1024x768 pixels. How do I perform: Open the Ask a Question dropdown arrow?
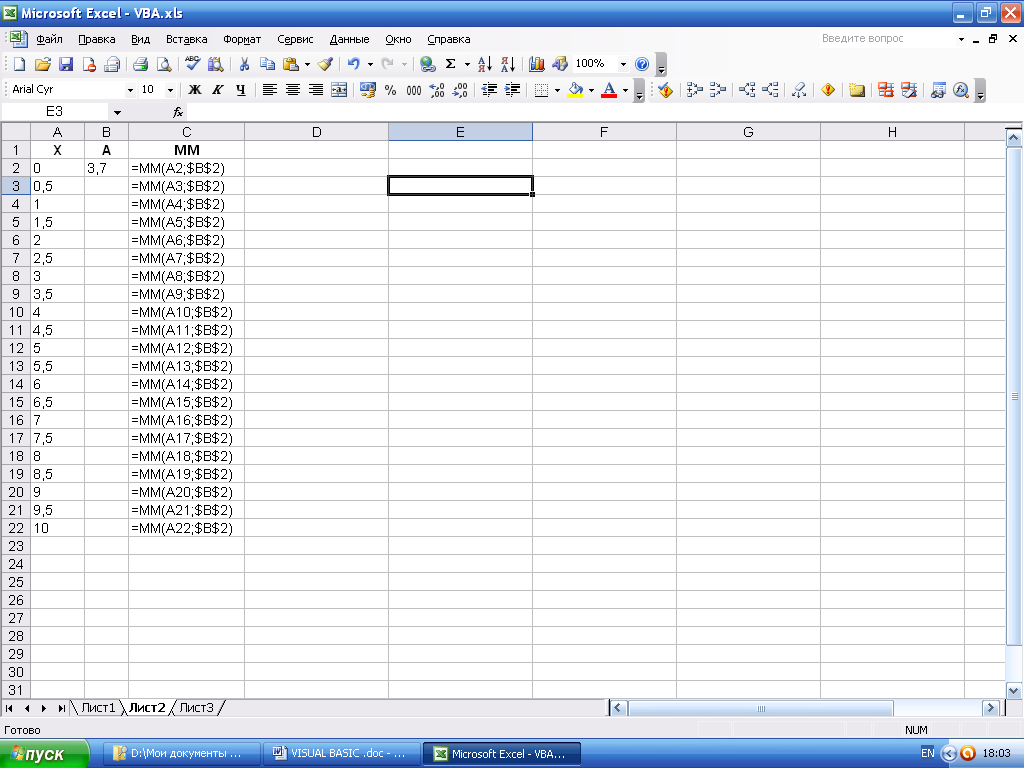(961, 39)
